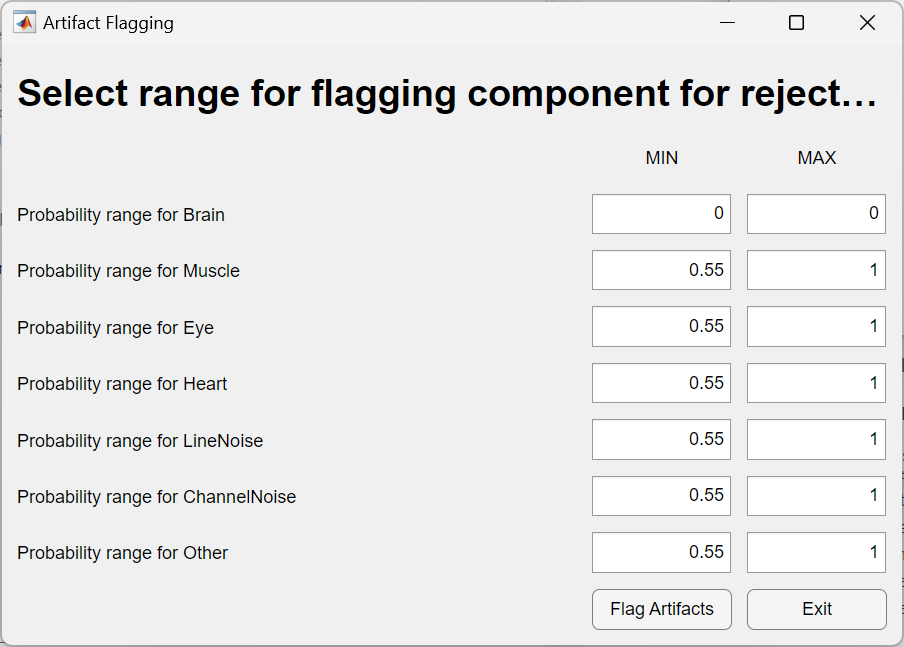904x647 pixels.
Task: Click the LineNoise MIN probability box
Action: coord(661,439)
